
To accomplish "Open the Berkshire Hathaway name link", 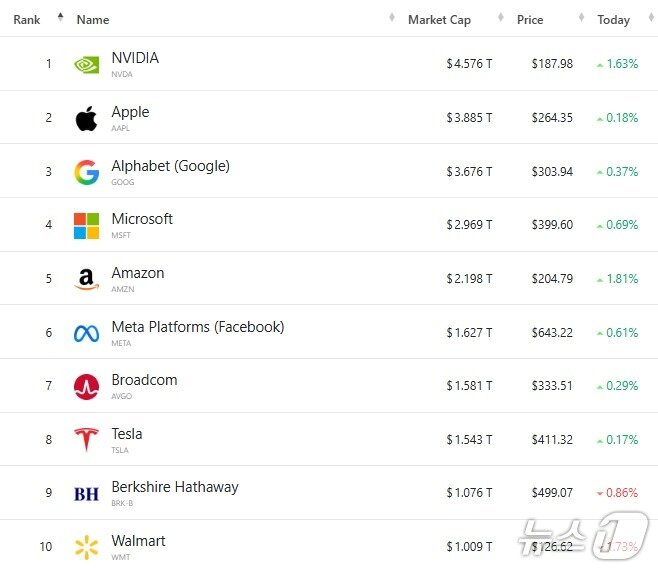I will (175, 487).
